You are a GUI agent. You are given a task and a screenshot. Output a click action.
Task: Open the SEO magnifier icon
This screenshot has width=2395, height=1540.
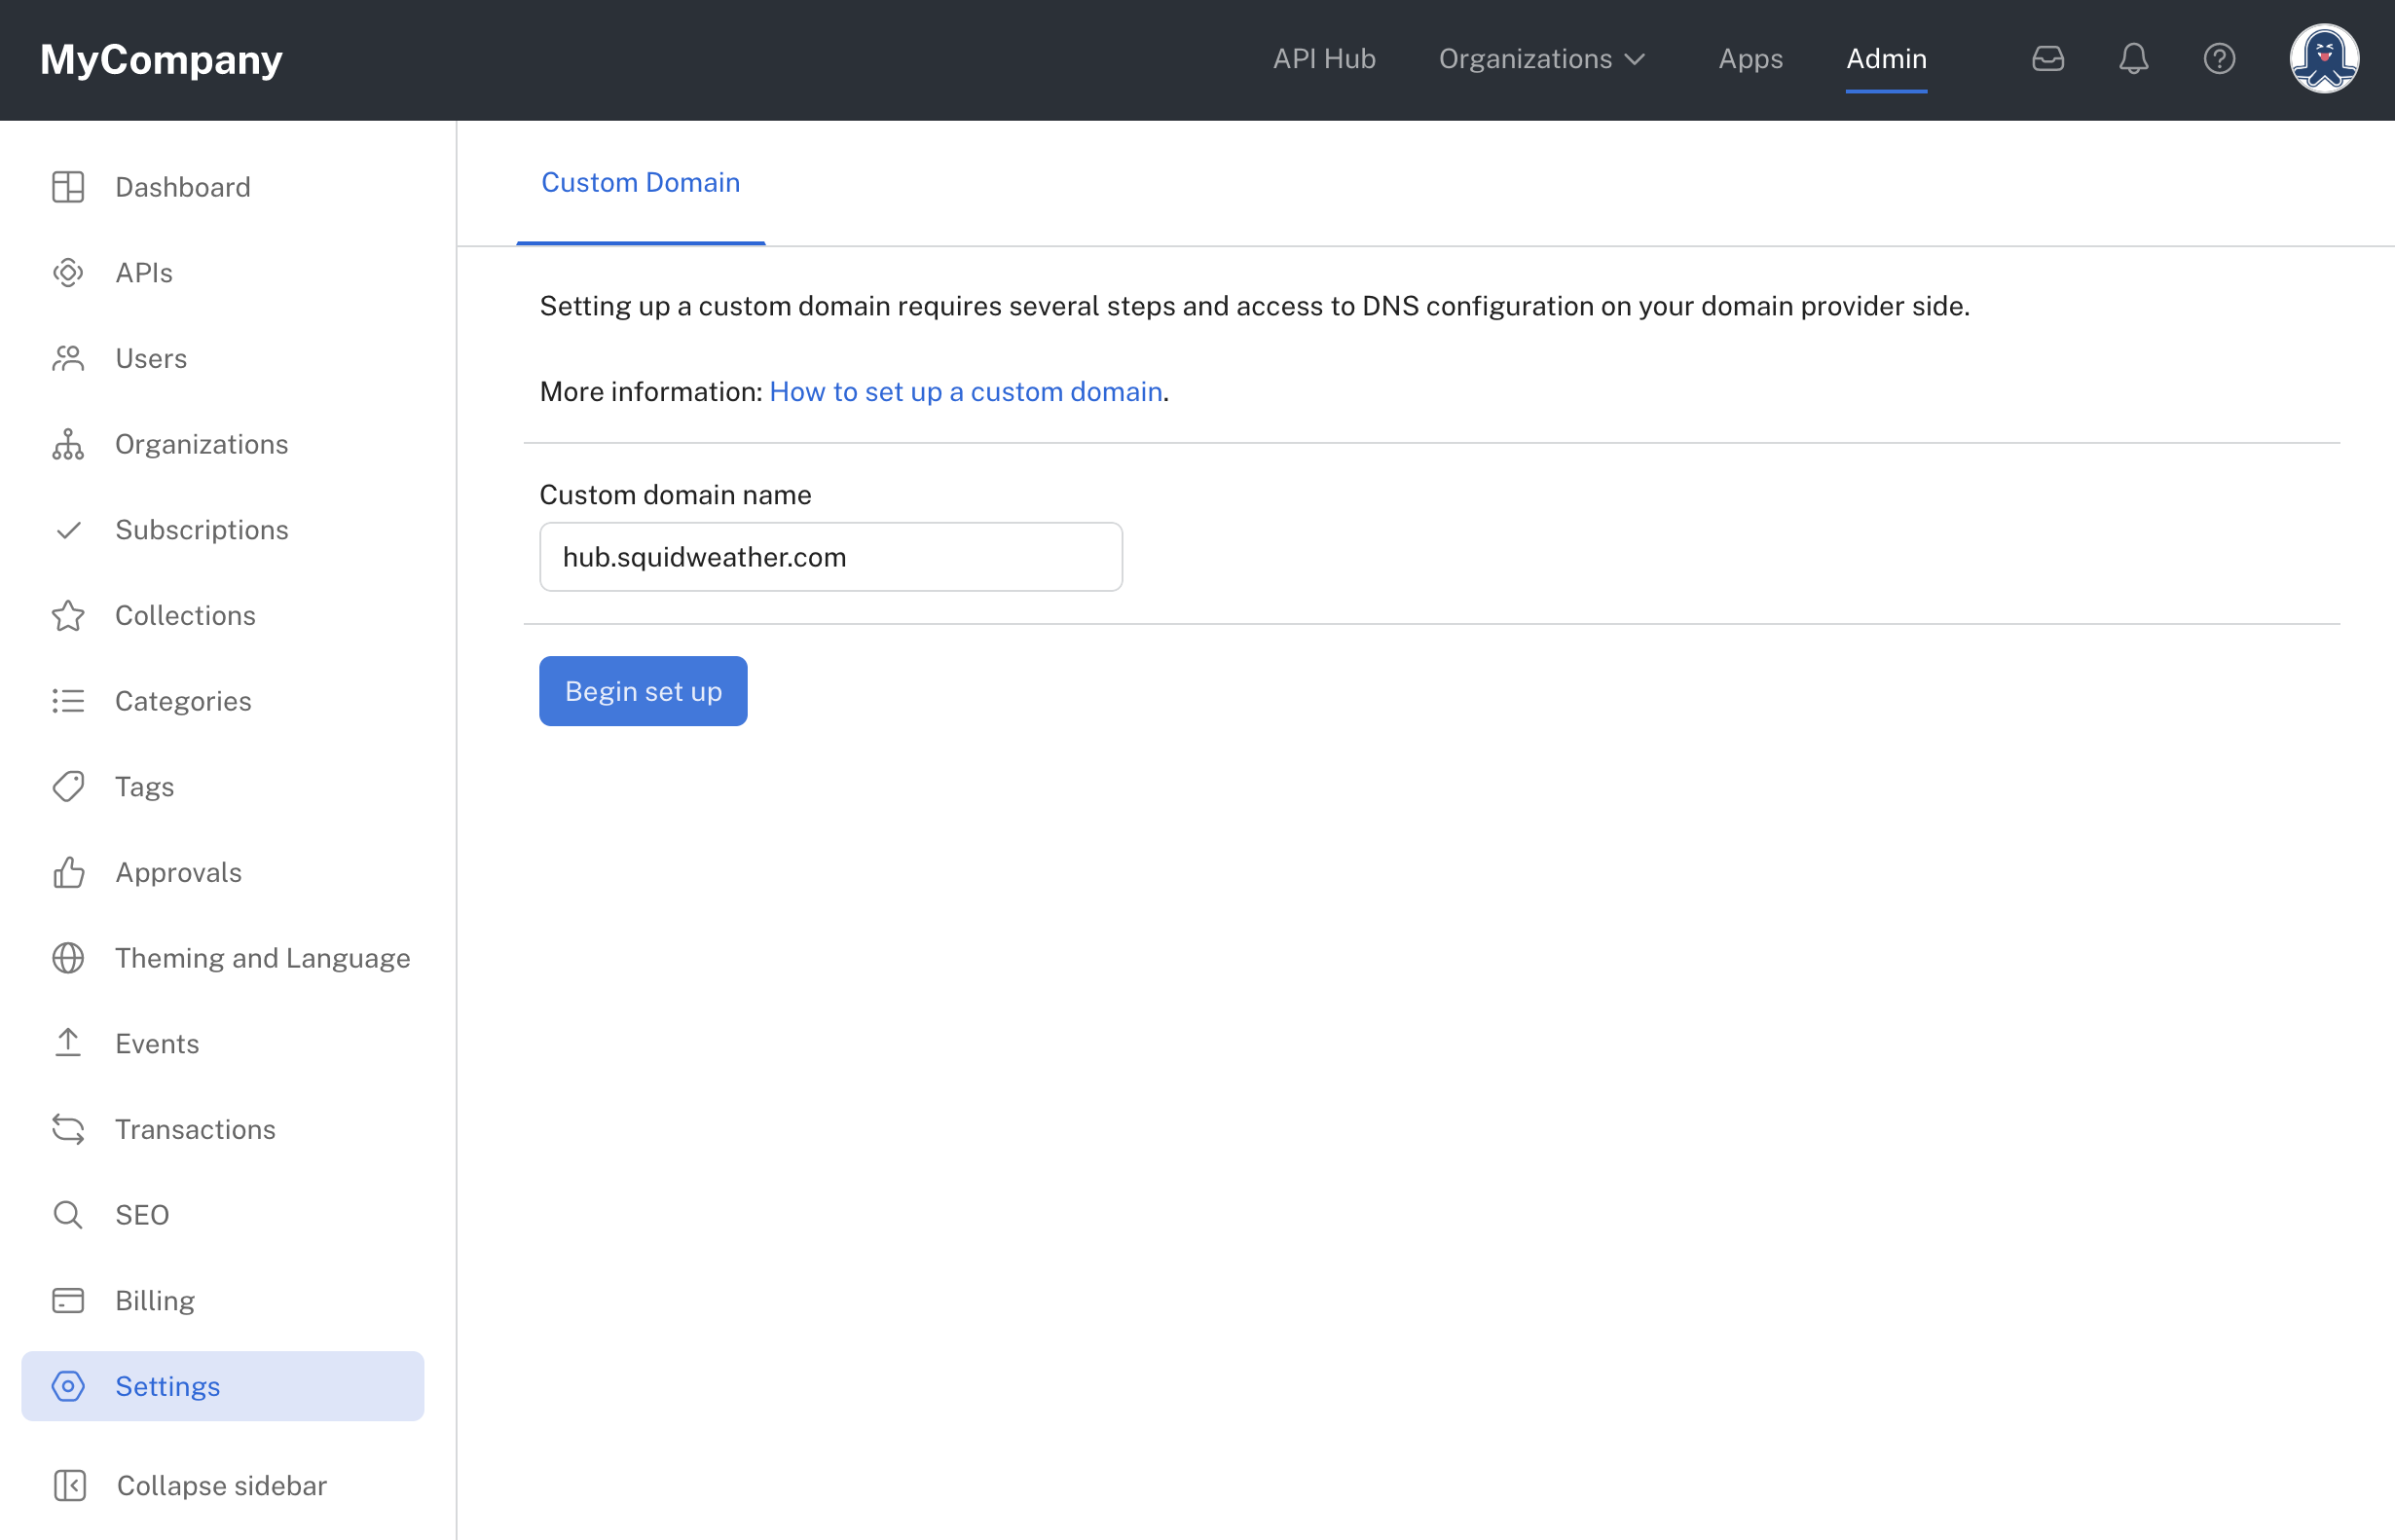(68, 1215)
